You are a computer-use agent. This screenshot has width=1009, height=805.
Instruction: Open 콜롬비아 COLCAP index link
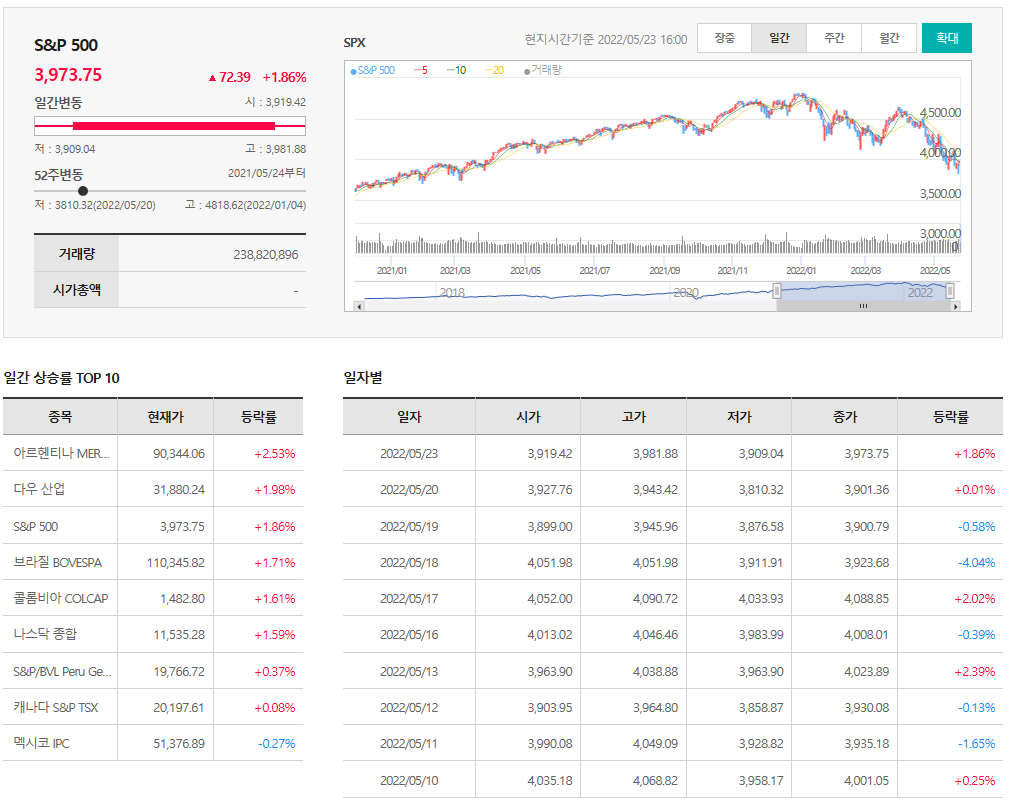click(x=60, y=598)
